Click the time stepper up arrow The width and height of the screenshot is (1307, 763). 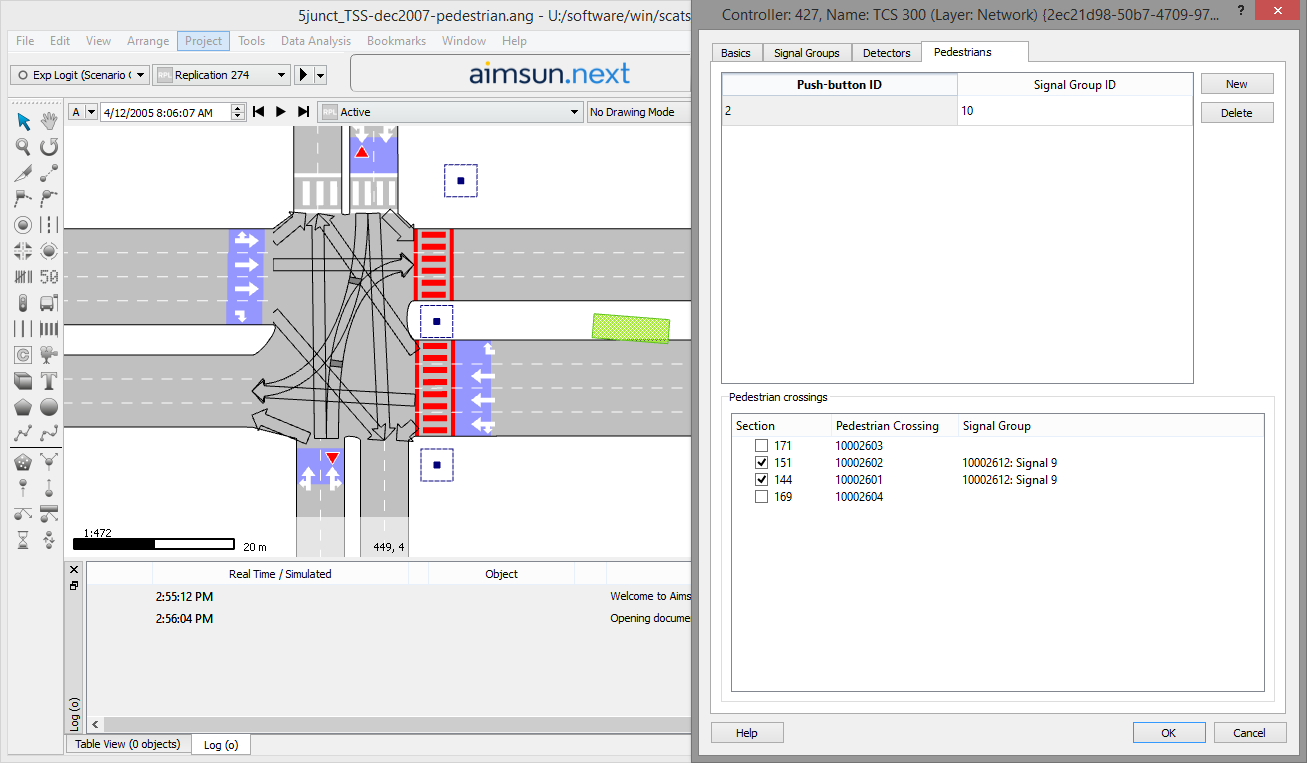(238, 108)
